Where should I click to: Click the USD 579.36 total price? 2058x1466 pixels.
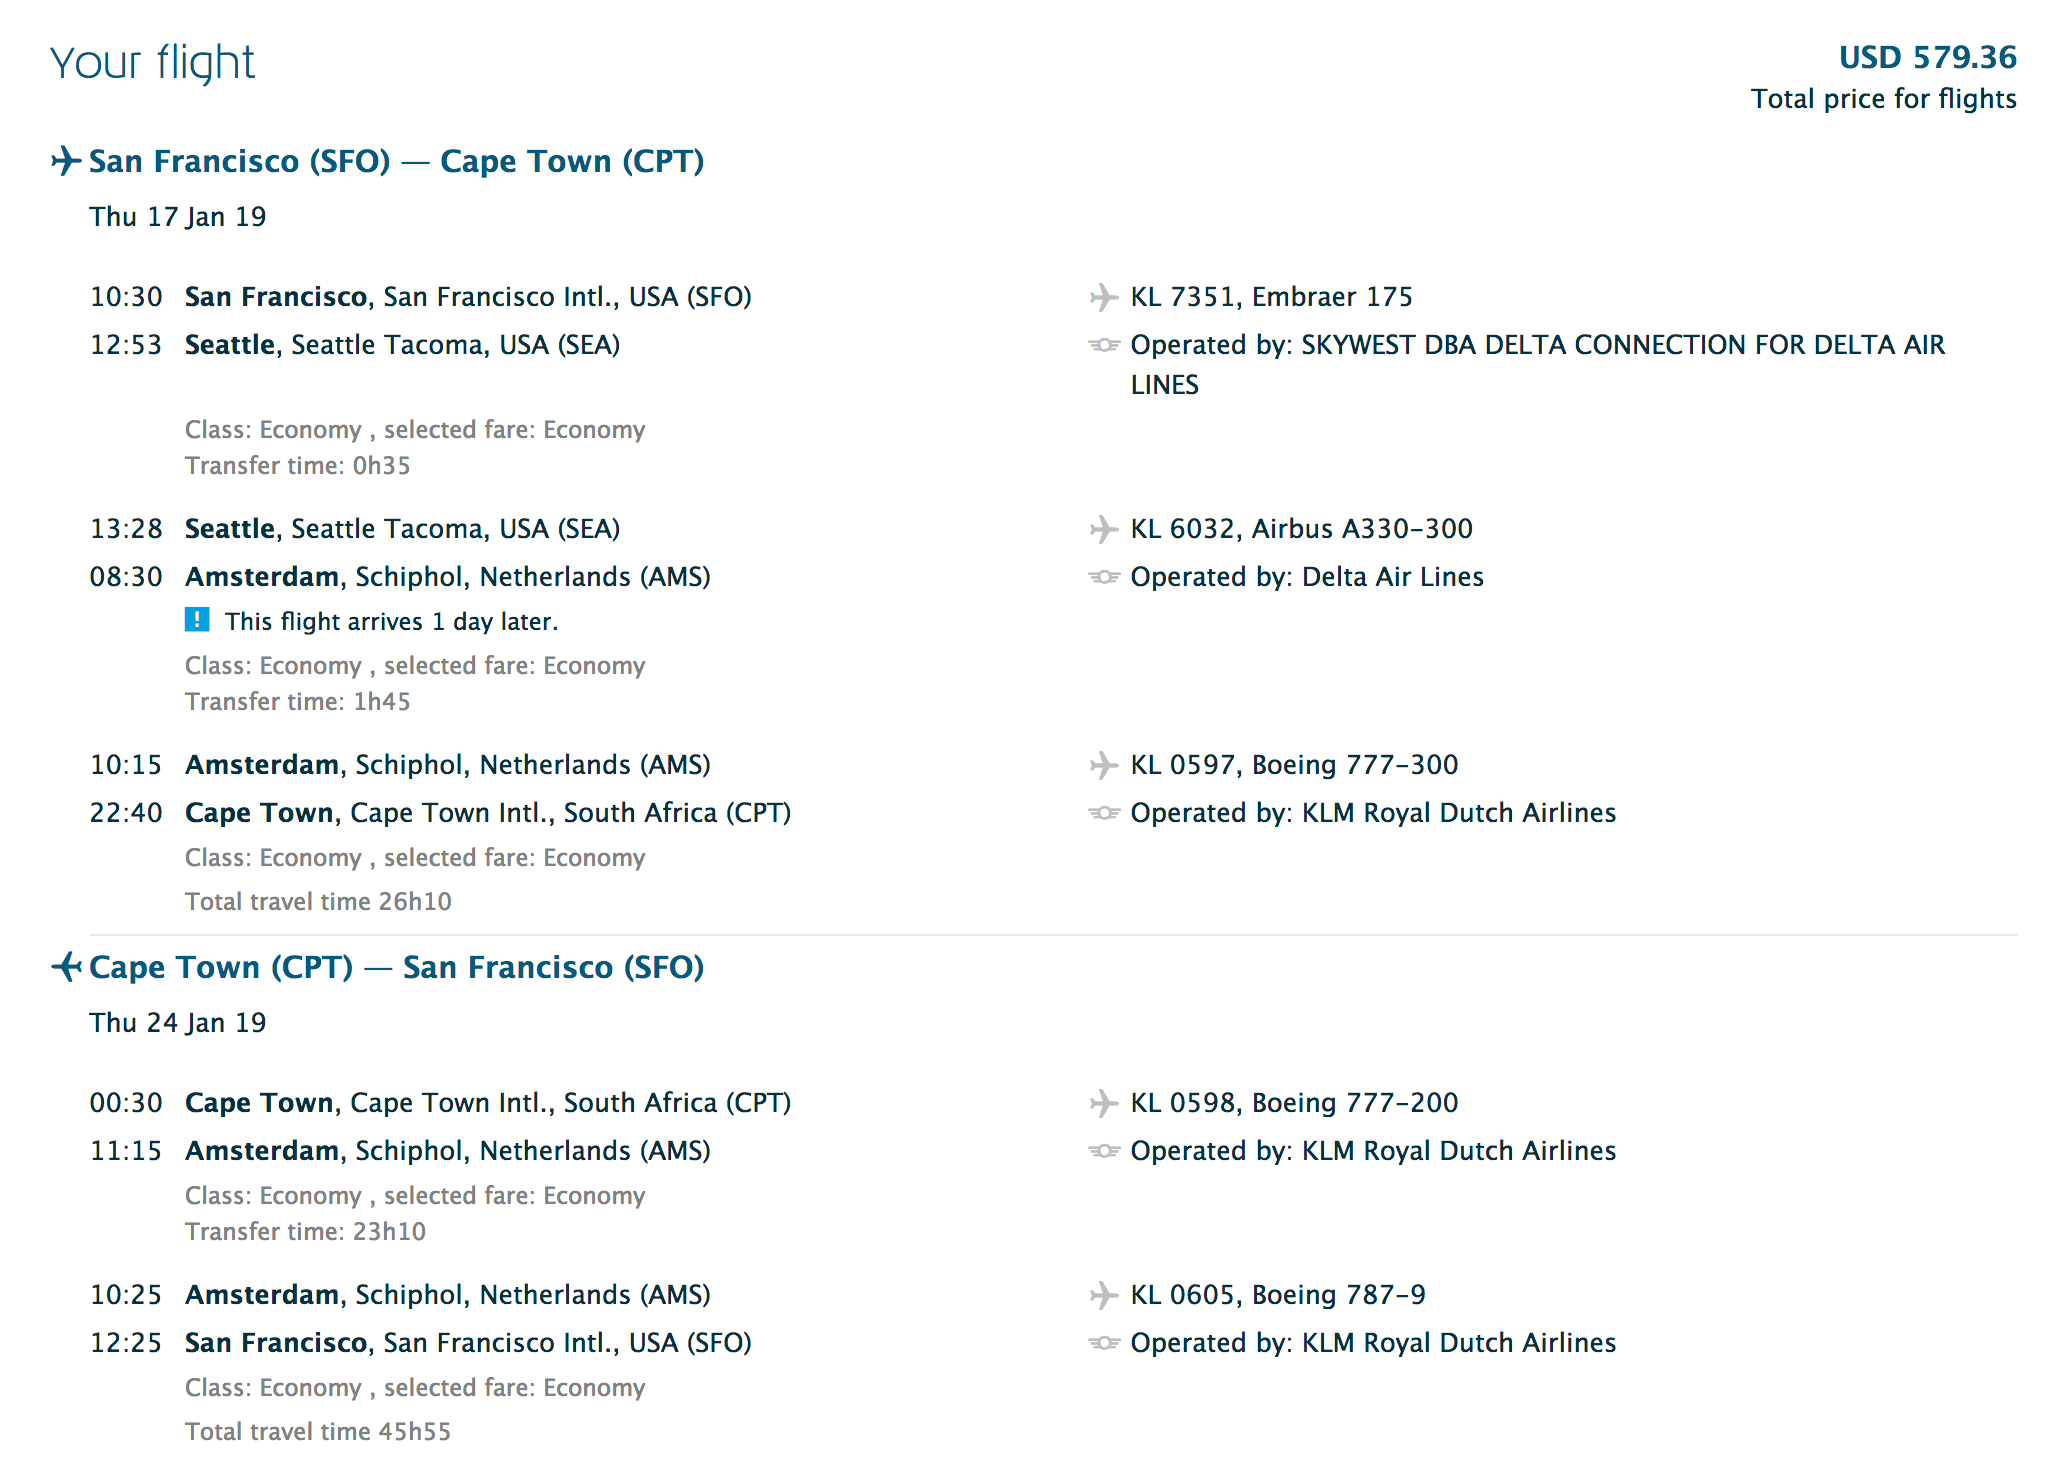point(1927,57)
